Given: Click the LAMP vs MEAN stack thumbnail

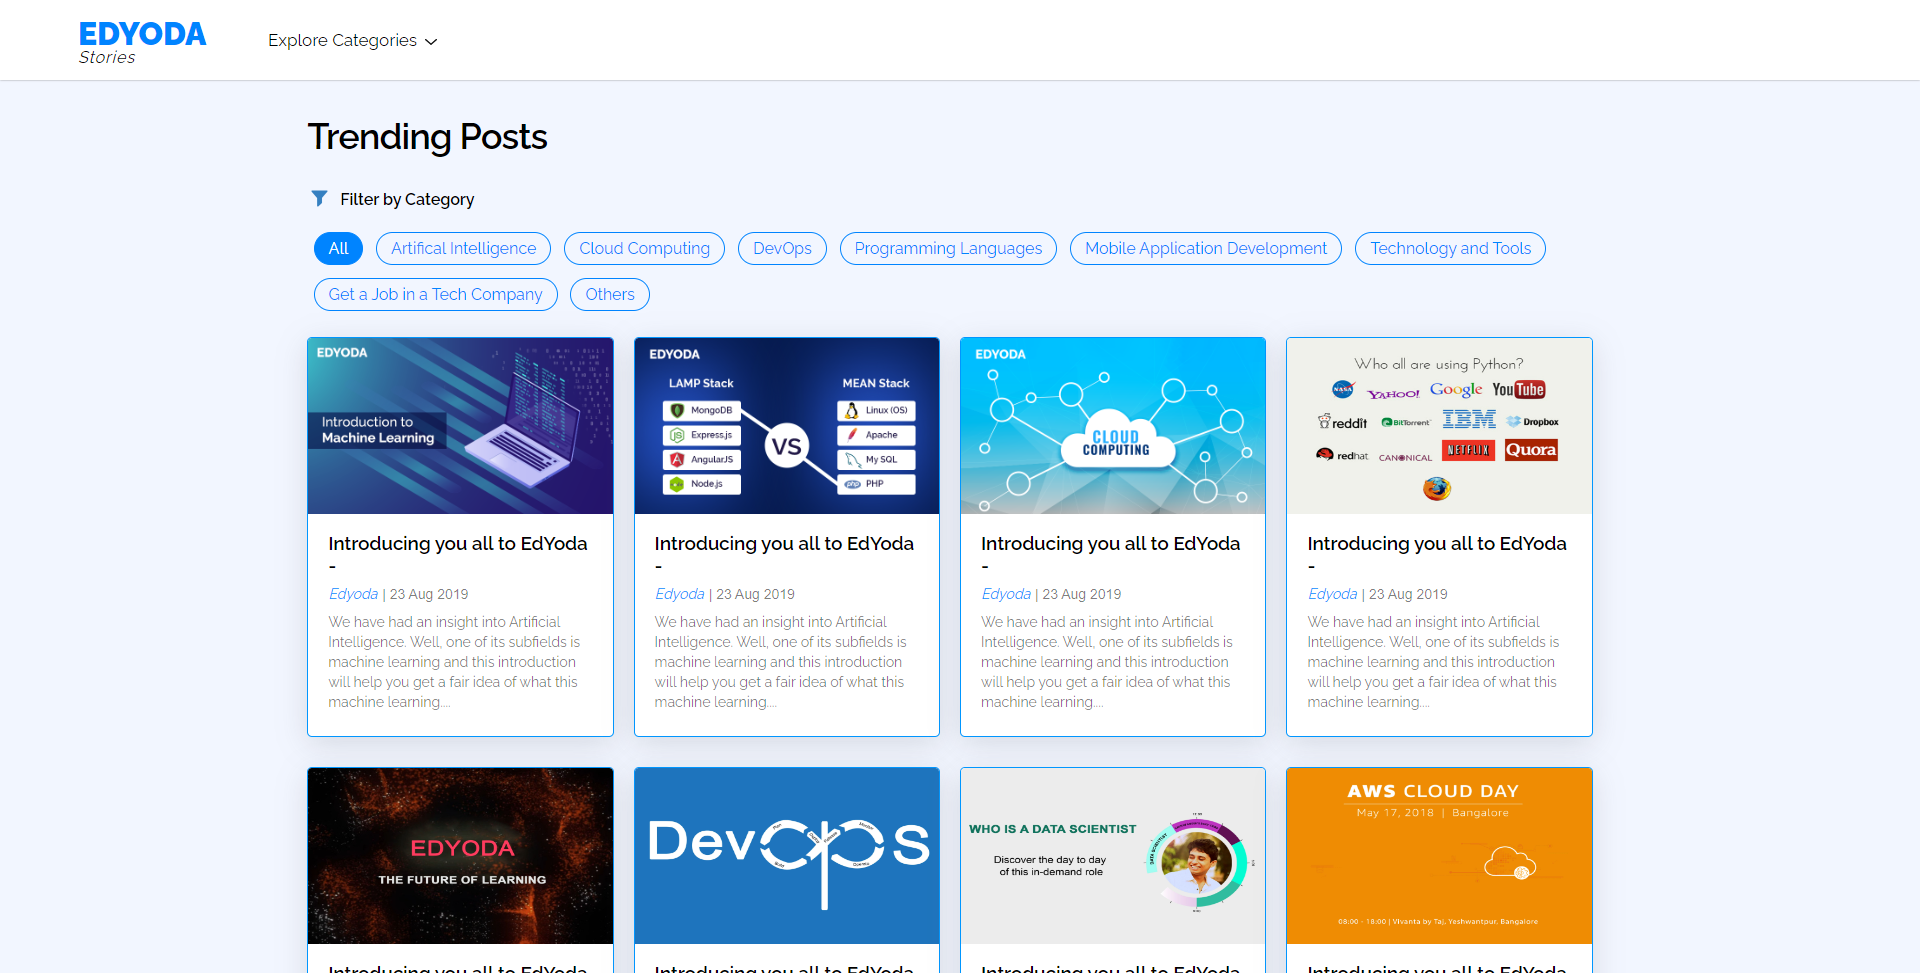Looking at the screenshot, I should [x=786, y=425].
